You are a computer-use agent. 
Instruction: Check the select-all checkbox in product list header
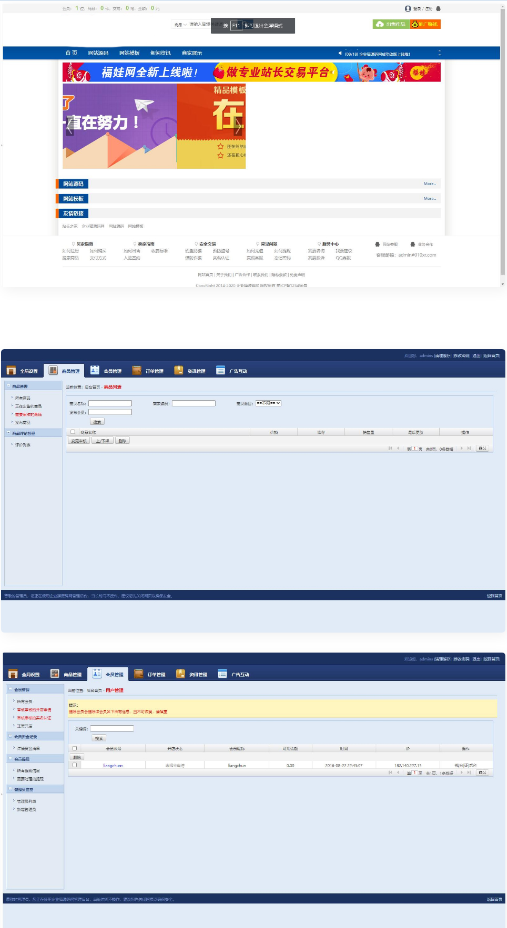[x=73, y=432]
